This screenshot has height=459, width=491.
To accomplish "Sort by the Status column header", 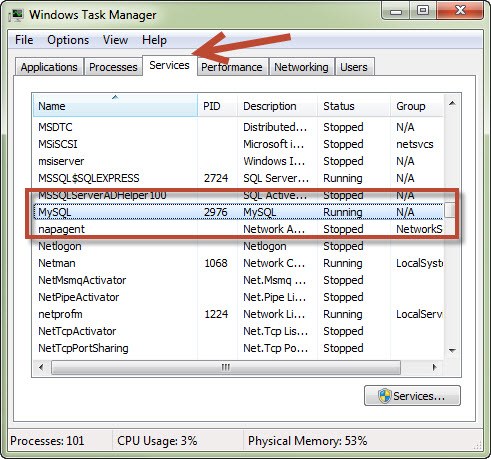I will pos(354,106).
